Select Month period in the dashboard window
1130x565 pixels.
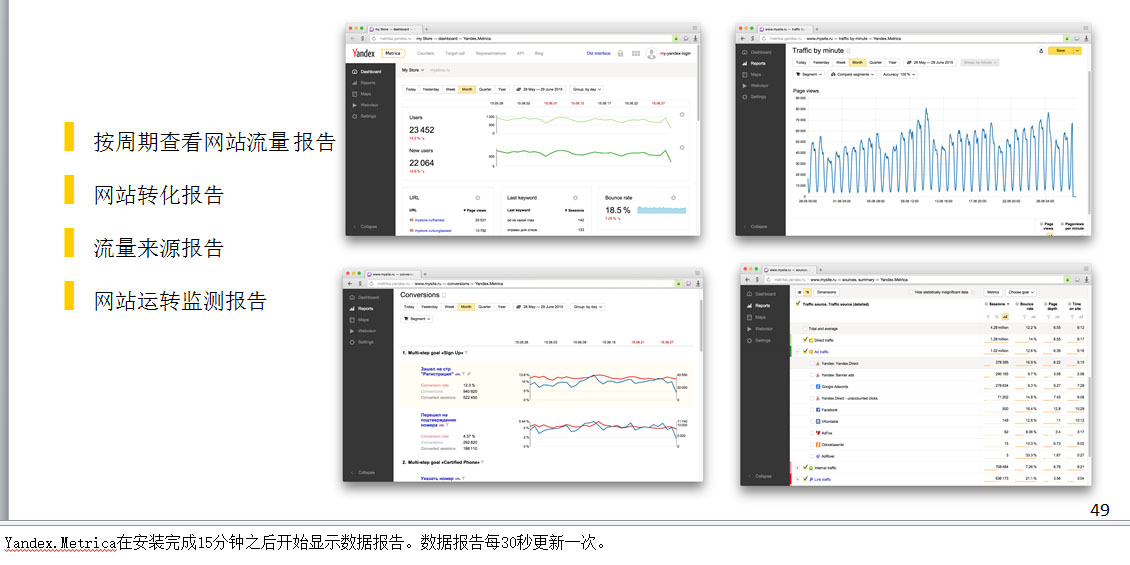point(467,89)
